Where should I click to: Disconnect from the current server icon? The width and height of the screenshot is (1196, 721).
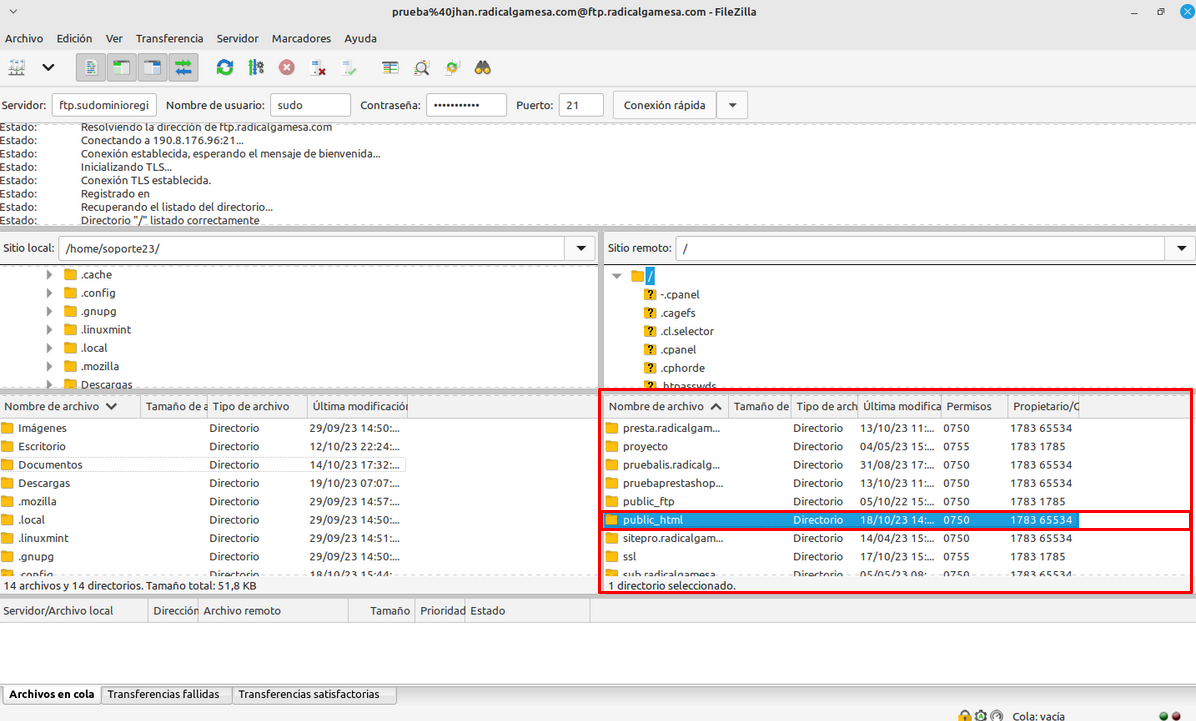318,68
